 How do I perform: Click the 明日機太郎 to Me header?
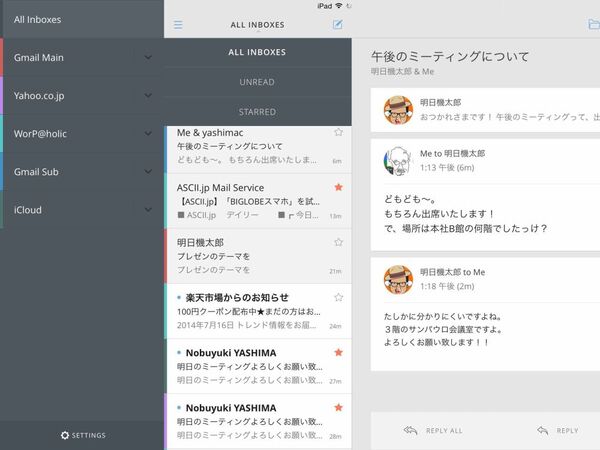click(452, 272)
